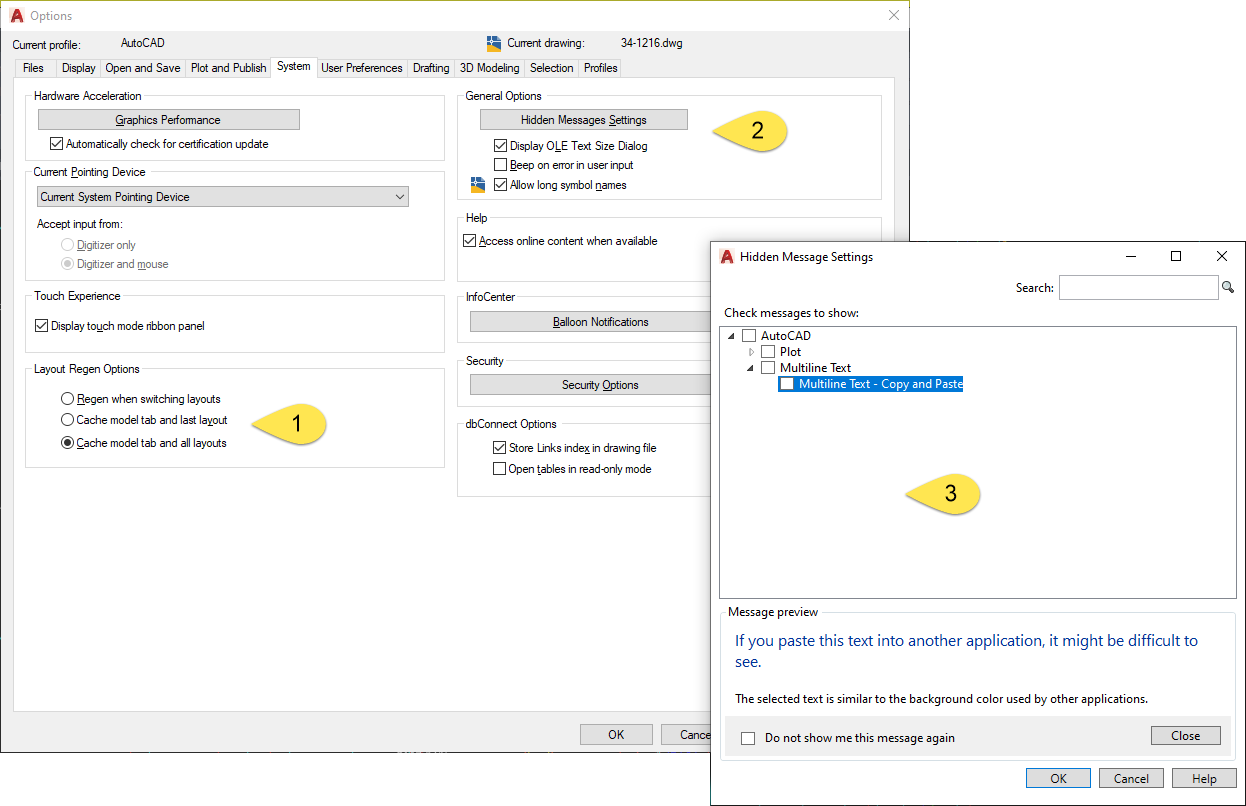Click the Graphics Performance button
Screen dimensions: 1246x806
tap(168, 120)
